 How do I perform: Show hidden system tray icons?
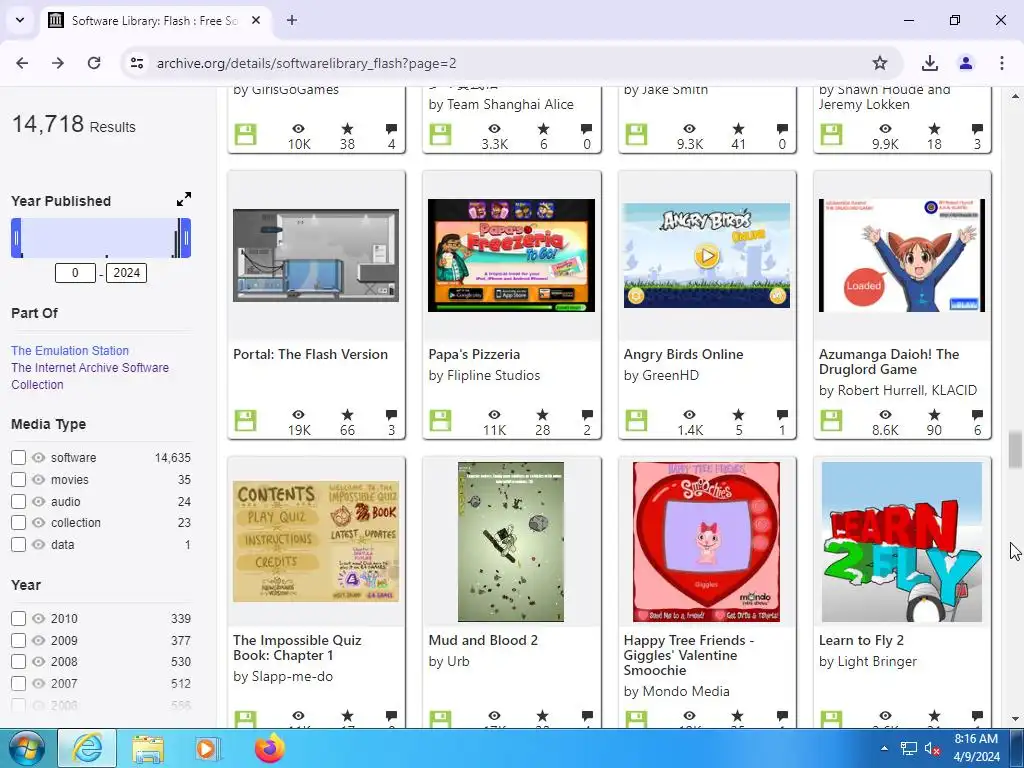click(884, 748)
